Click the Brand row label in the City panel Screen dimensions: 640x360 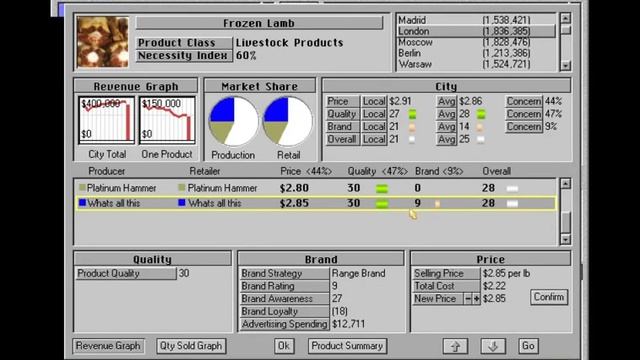pos(342,127)
